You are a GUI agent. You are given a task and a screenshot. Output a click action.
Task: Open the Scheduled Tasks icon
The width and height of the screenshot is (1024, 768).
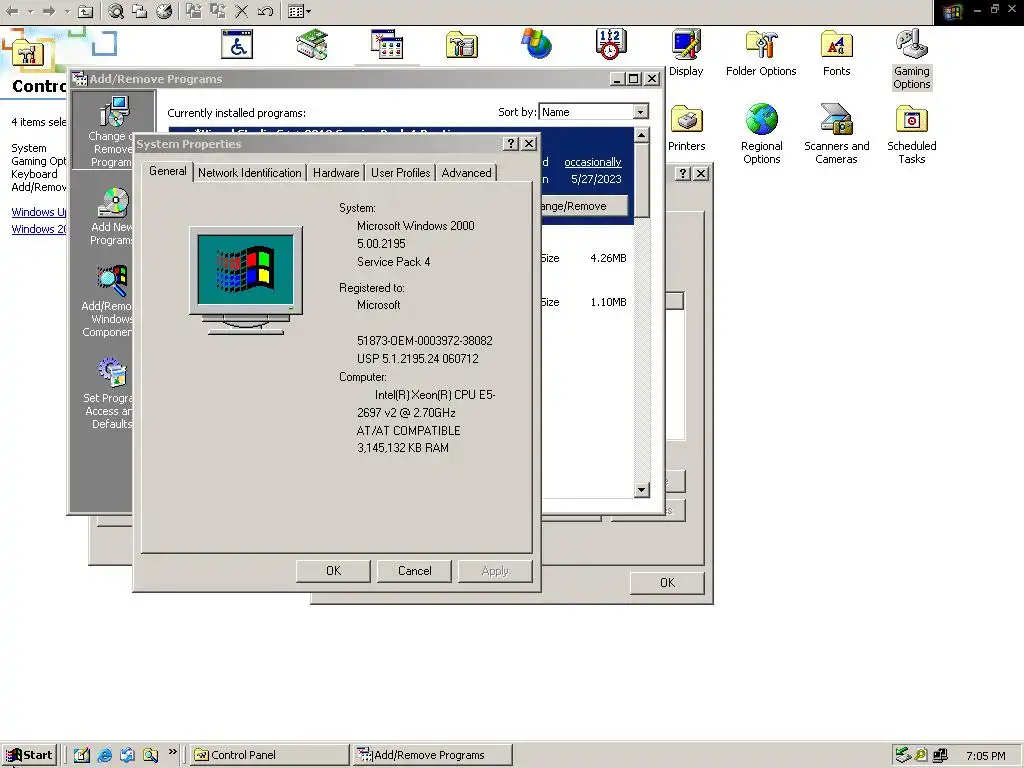pos(912,135)
